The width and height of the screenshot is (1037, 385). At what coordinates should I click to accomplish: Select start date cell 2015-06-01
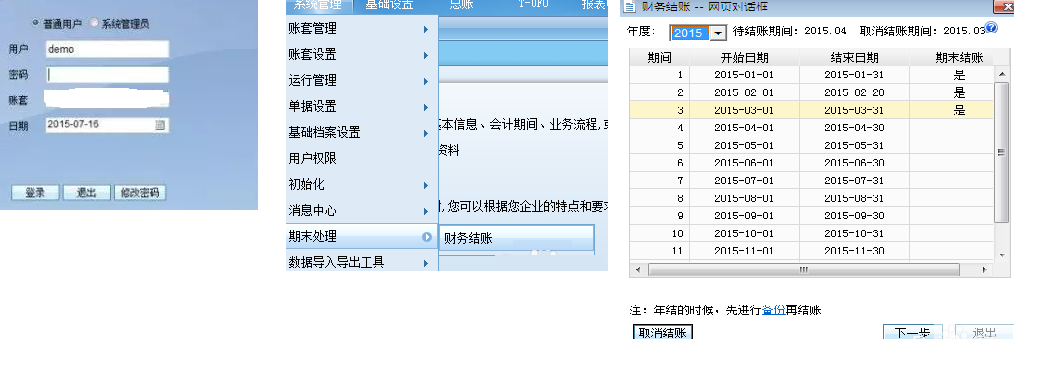745,163
